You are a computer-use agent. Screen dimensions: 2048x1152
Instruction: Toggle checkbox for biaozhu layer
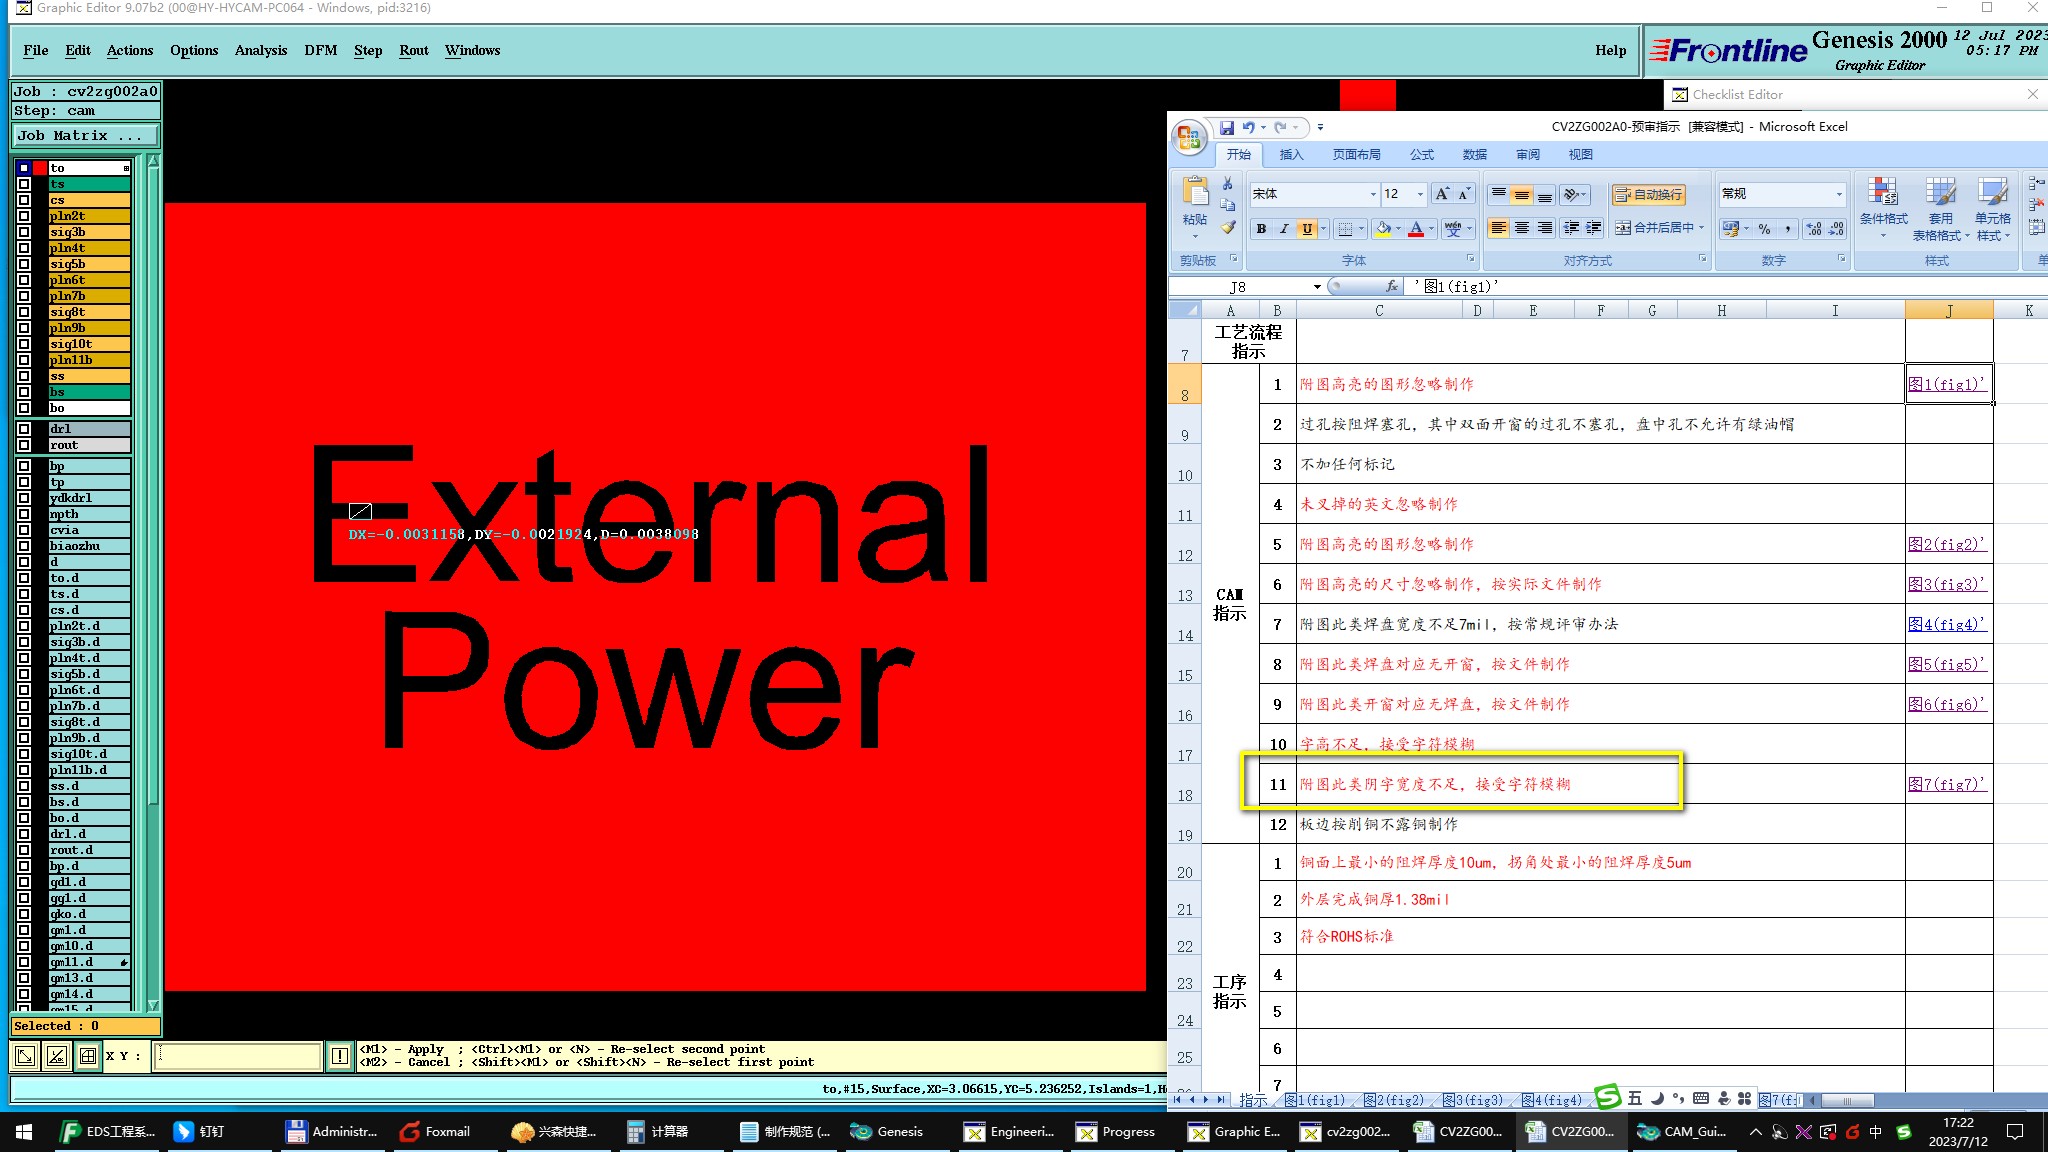24,546
